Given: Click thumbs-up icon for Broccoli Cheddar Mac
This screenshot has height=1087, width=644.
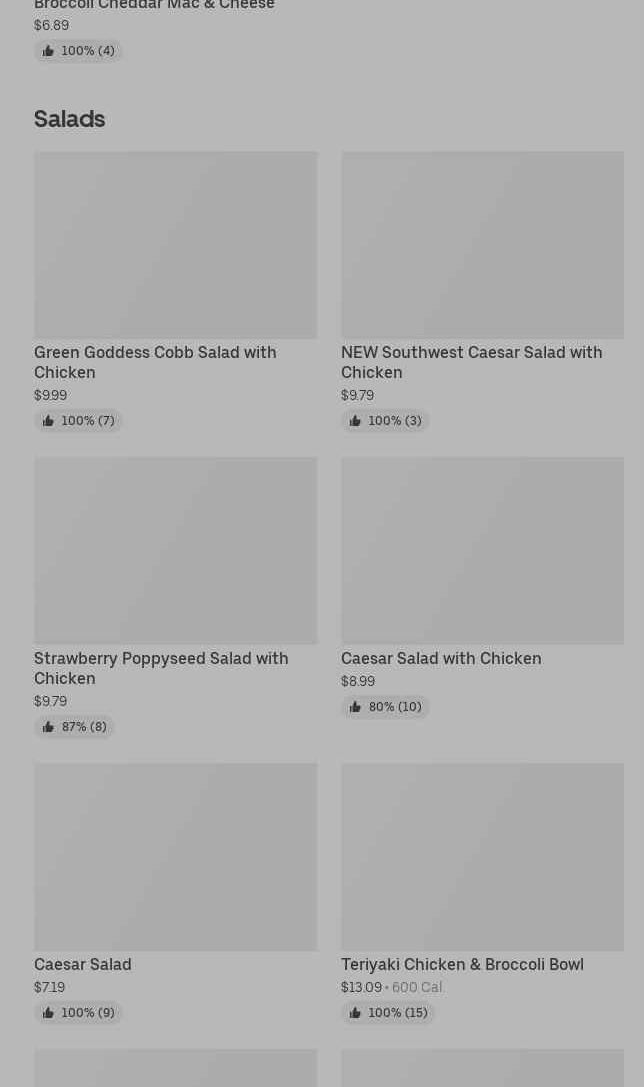Looking at the screenshot, I should point(48,51).
